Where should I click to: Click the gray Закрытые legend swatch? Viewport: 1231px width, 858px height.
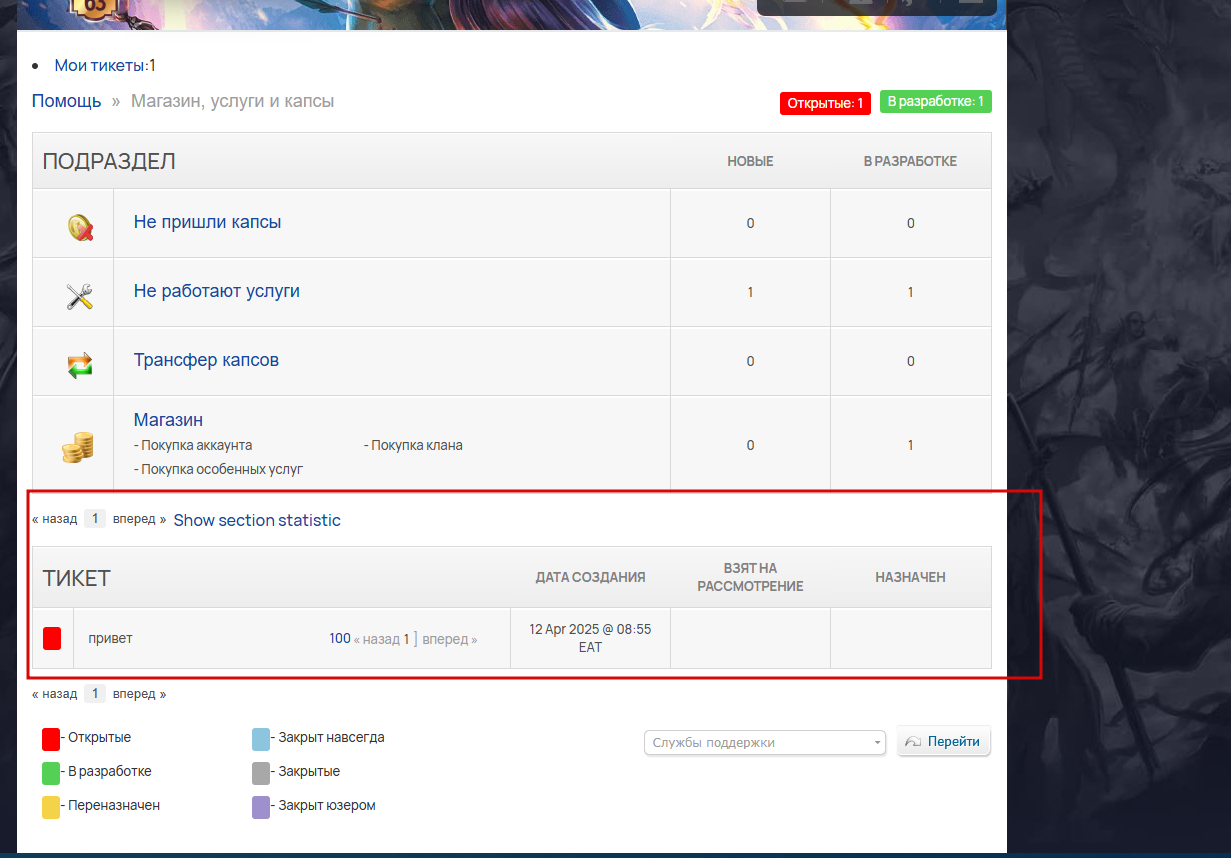click(x=261, y=773)
